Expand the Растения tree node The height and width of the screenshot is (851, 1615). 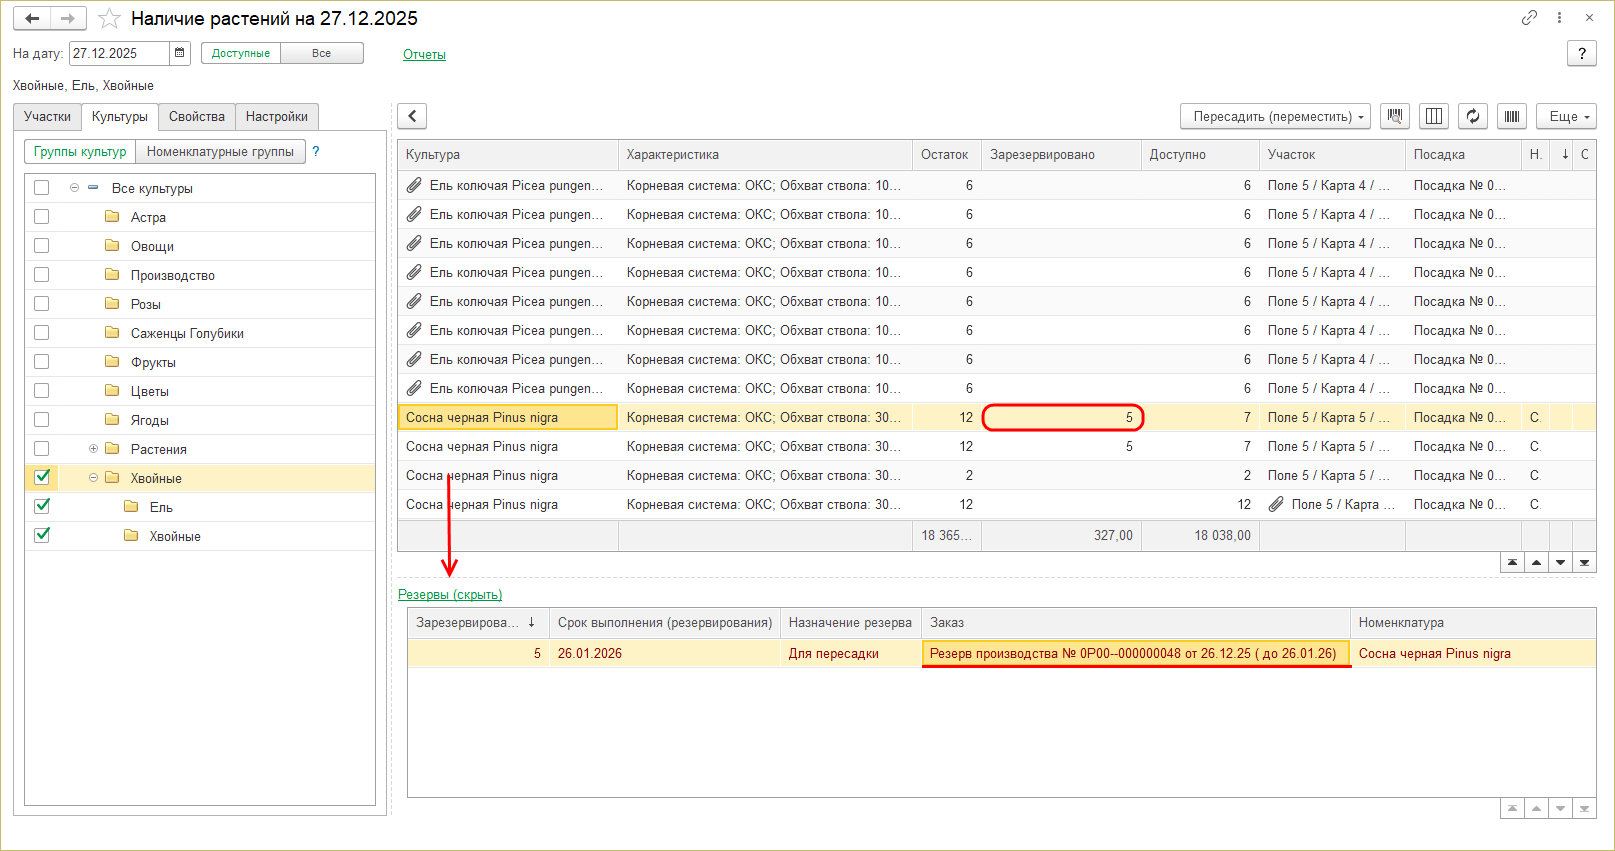coord(93,449)
